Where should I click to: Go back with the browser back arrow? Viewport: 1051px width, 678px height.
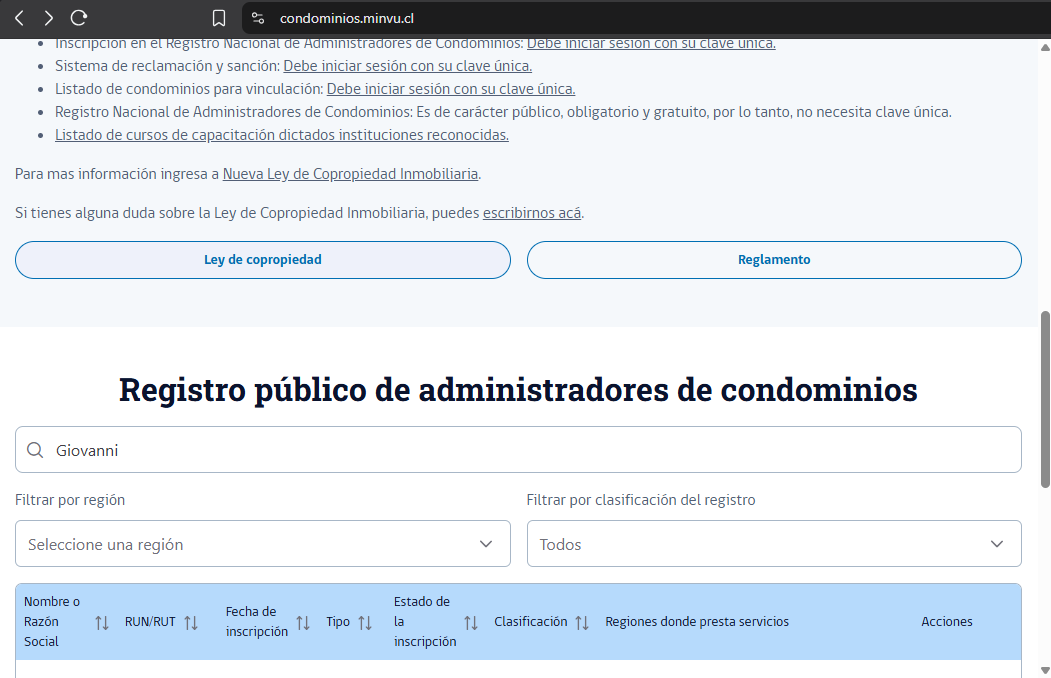(x=19, y=18)
